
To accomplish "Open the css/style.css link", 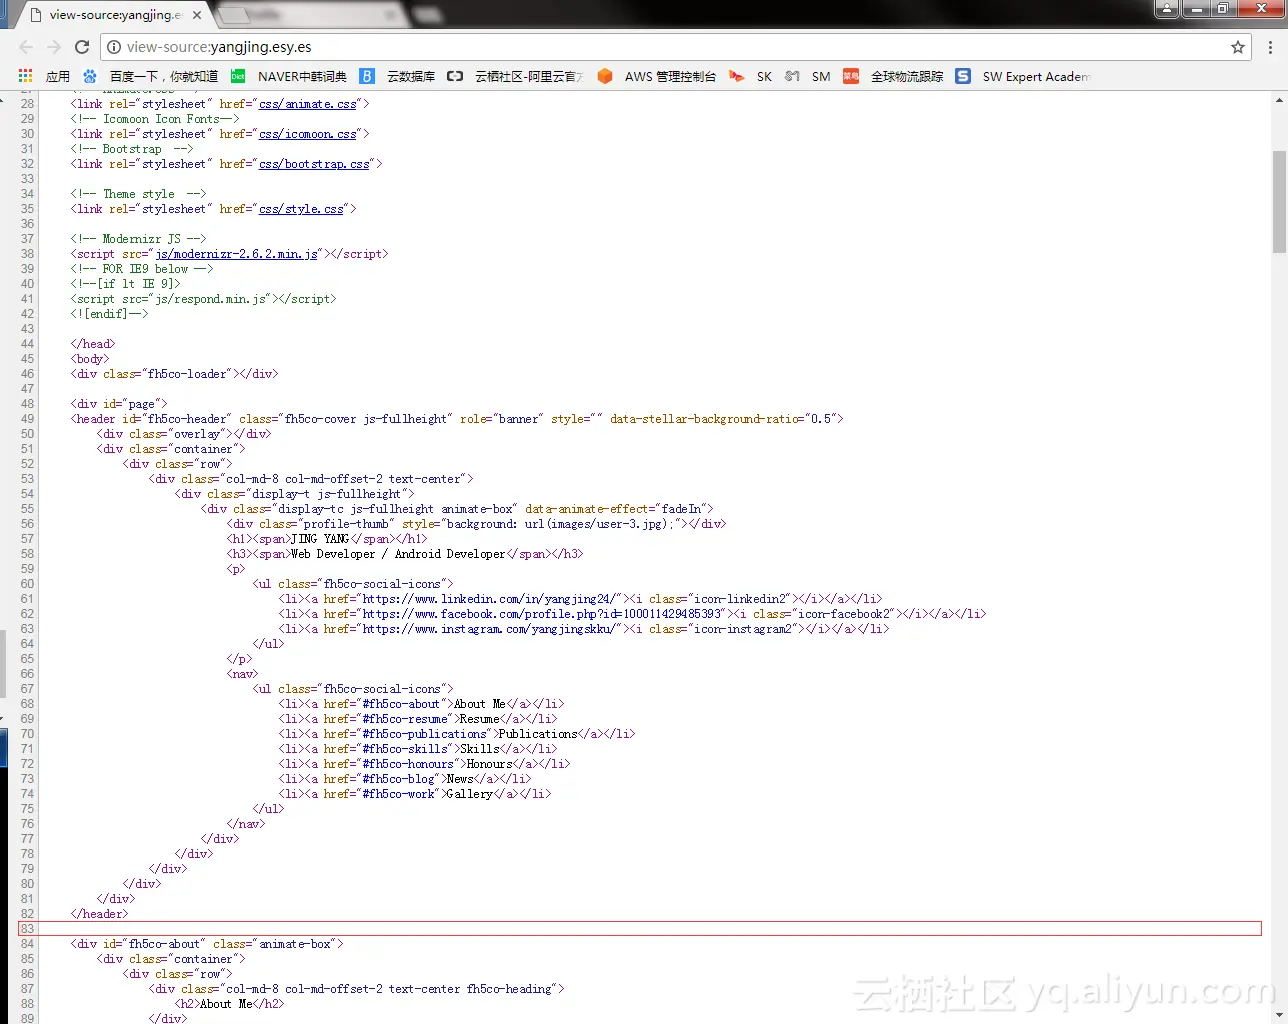I will click(x=301, y=209).
